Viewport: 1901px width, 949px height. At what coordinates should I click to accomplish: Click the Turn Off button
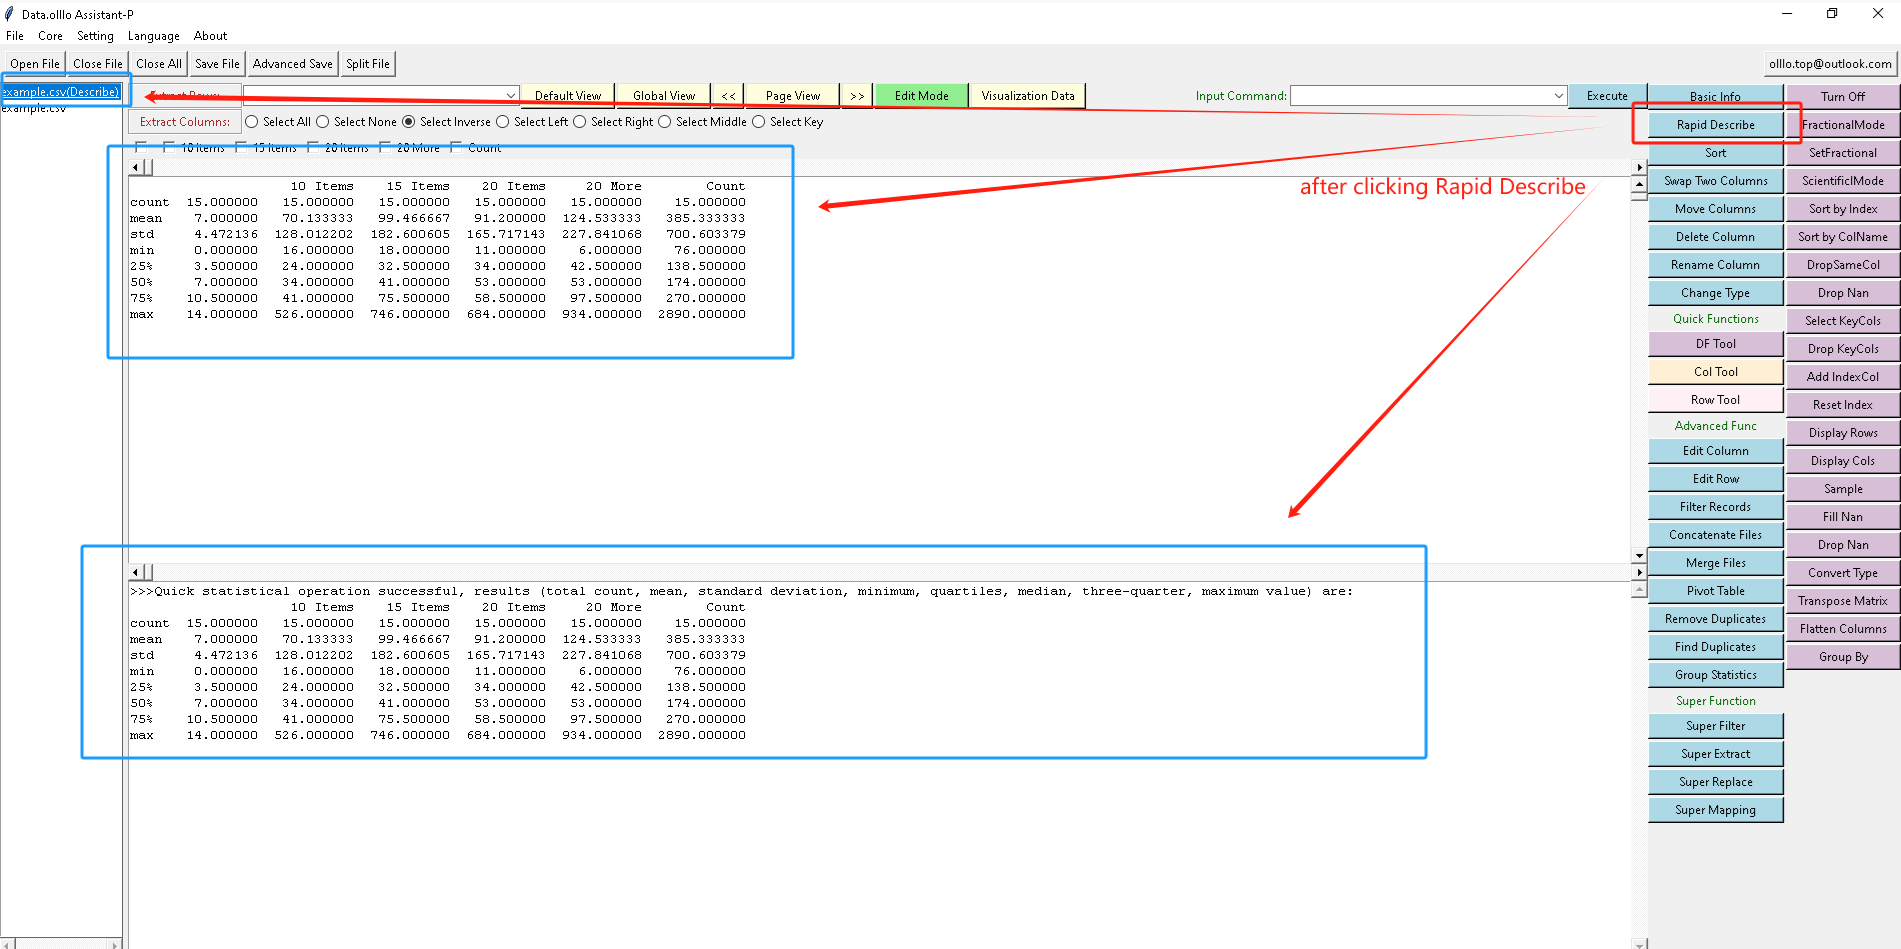pos(1843,97)
